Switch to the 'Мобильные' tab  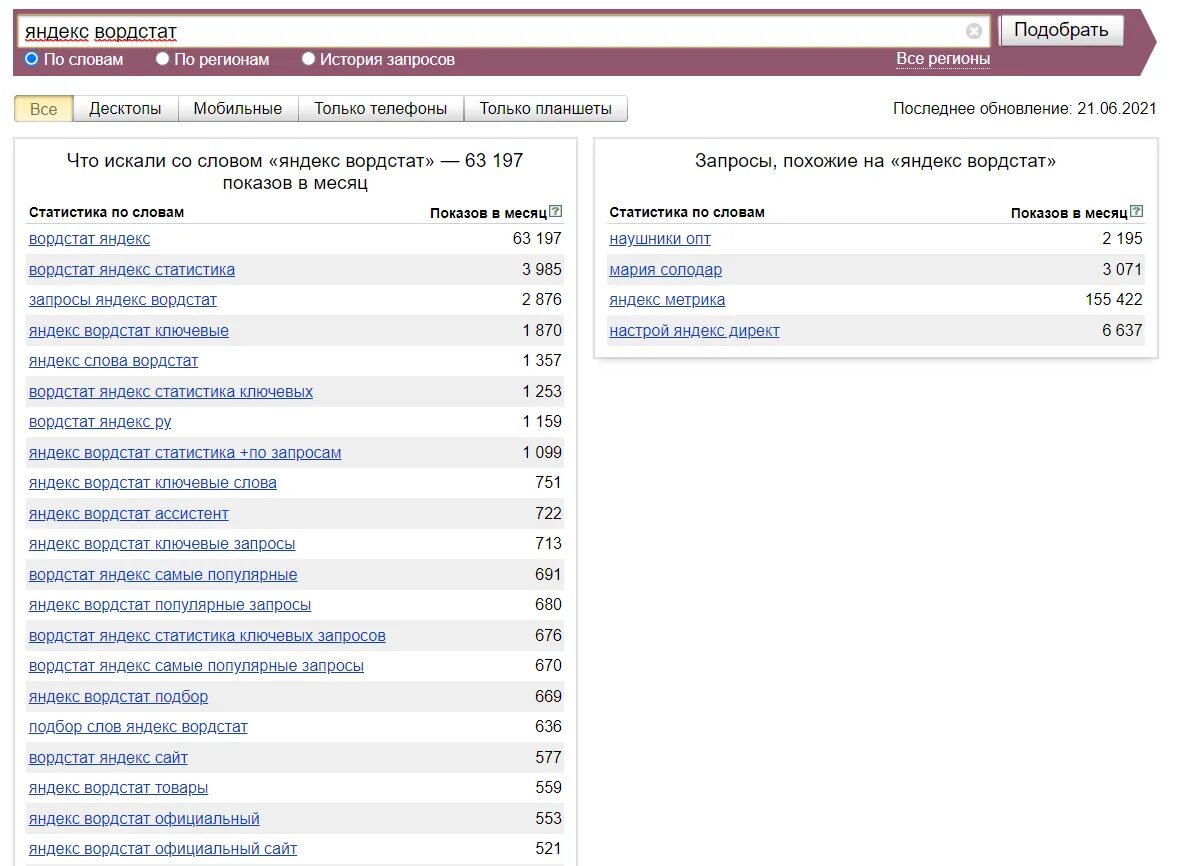tap(238, 109)
